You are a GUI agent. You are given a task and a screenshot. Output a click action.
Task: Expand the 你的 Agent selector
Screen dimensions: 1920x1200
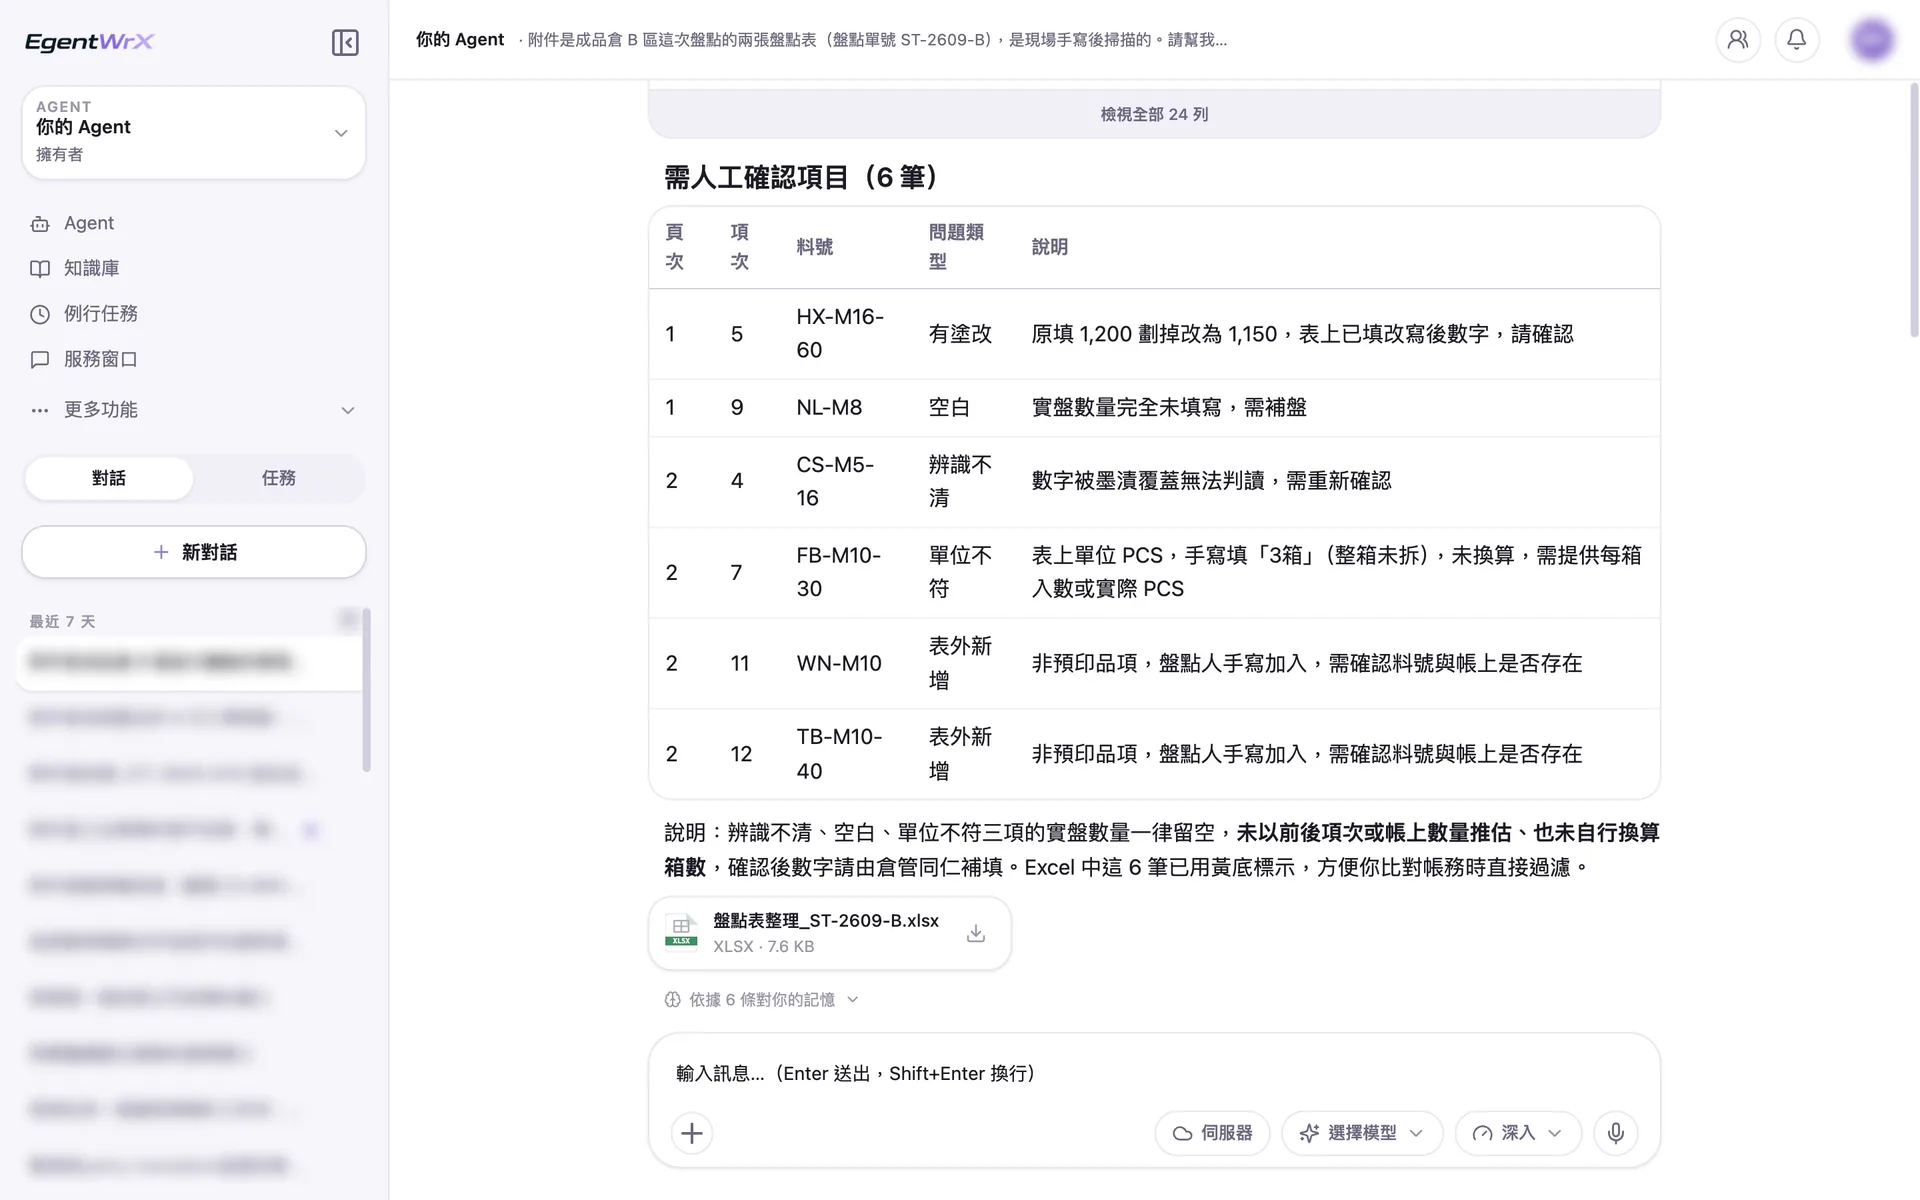click(x=194, y=132)
